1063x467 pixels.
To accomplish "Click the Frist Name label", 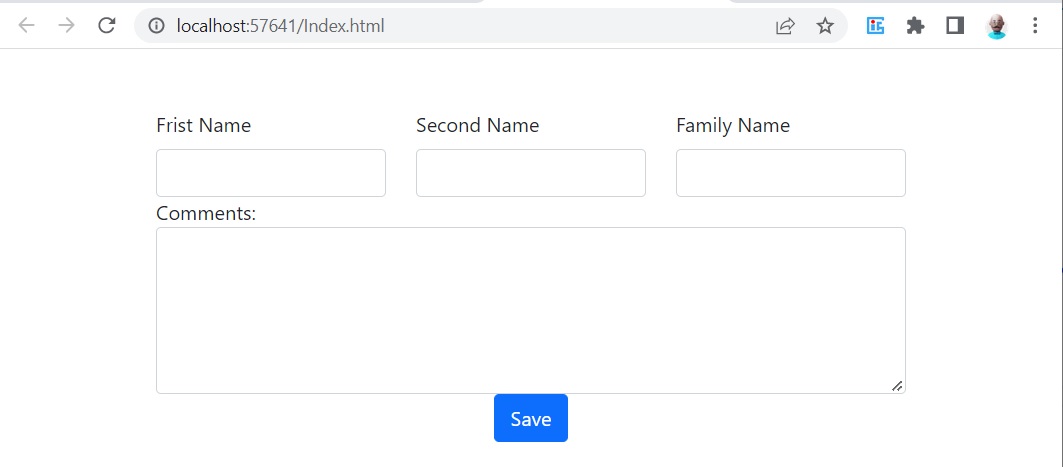I will click(x=203, y=125).
